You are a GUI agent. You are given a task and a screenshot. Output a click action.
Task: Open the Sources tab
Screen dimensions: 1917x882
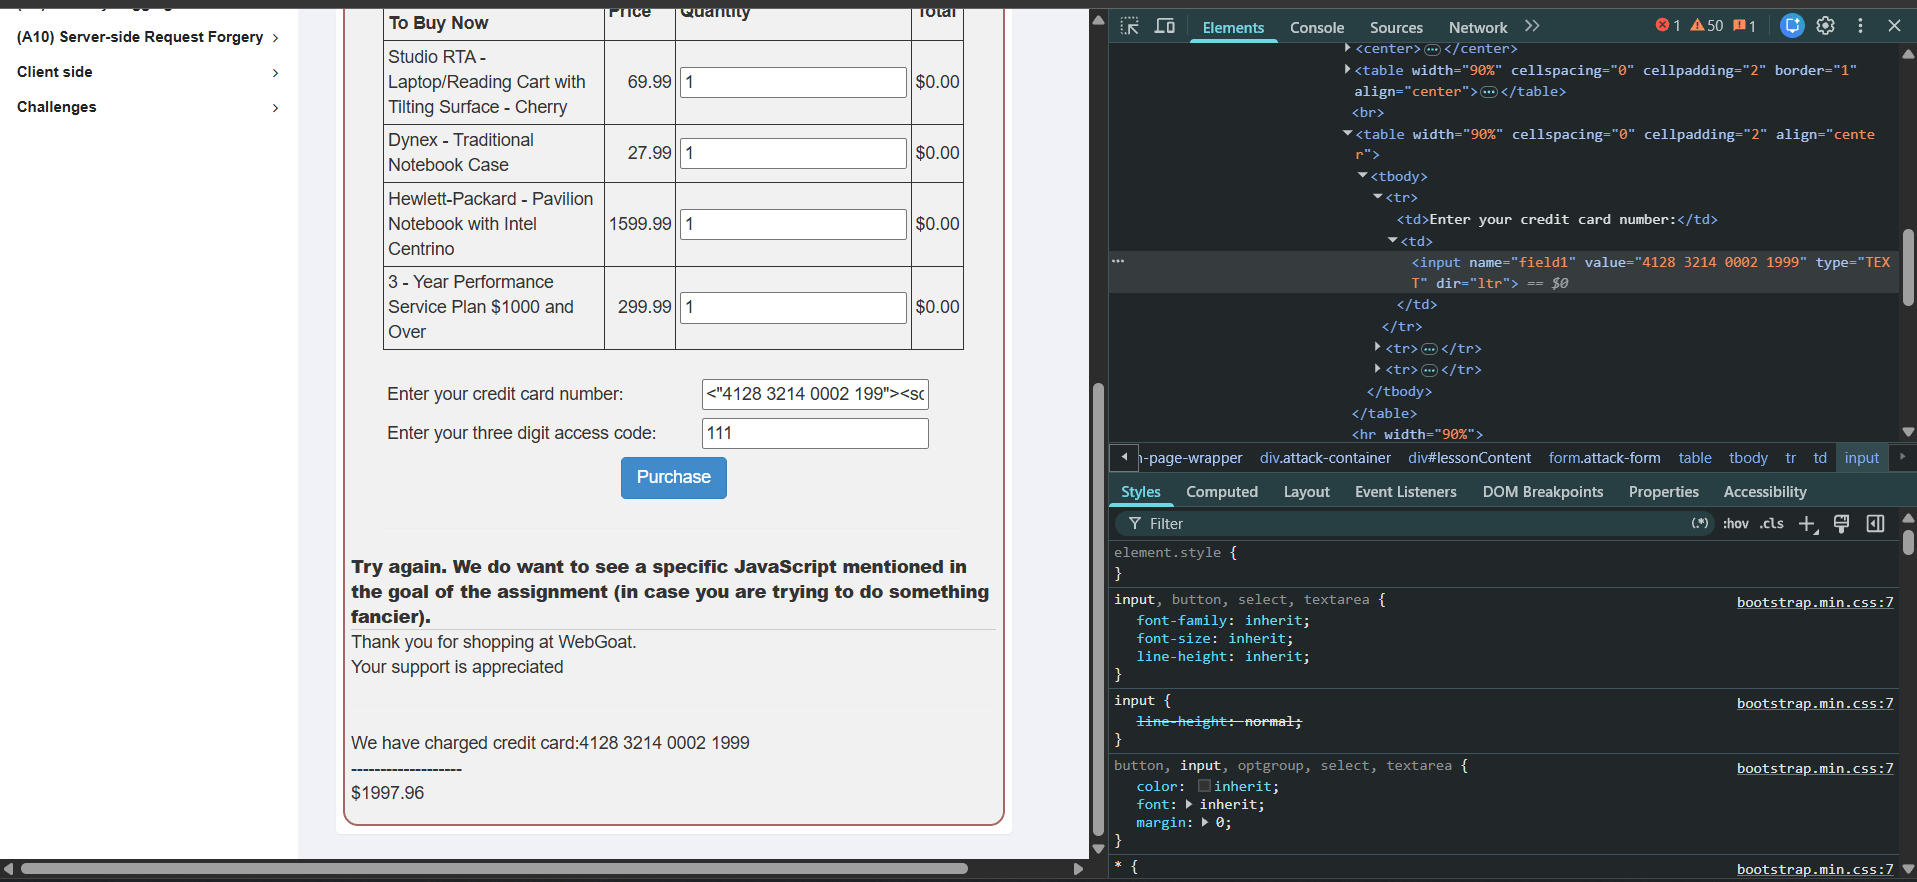1396,28
